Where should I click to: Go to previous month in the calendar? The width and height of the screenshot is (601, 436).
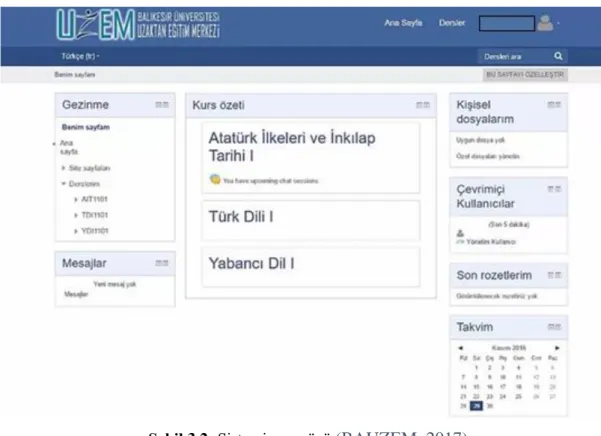click(461, 348)
